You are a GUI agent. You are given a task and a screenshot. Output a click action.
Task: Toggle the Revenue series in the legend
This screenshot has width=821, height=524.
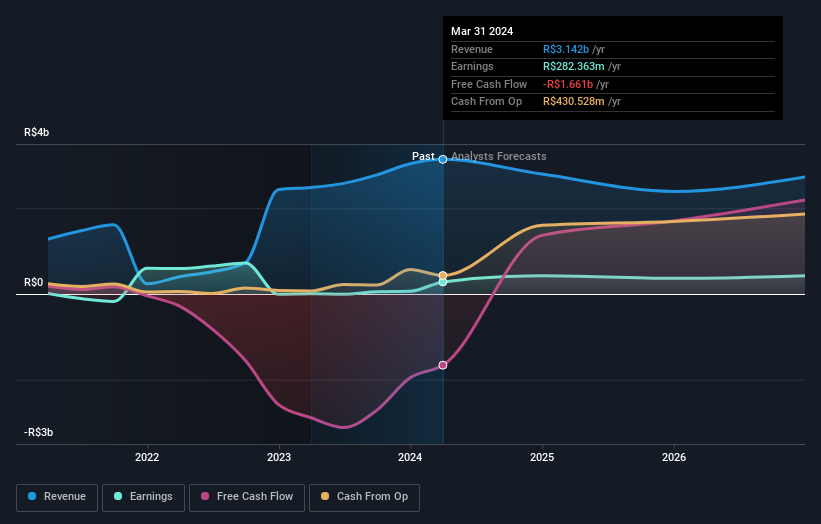(57, 497)
